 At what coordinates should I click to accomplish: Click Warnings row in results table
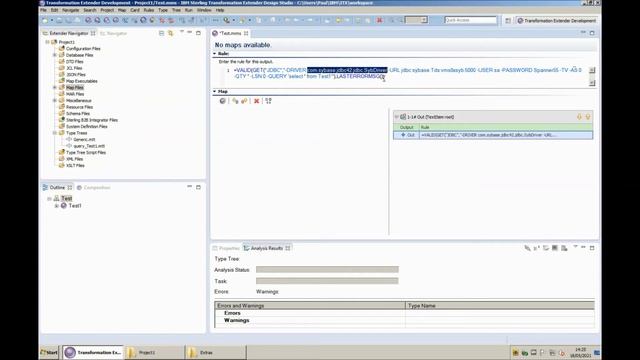(x=404, y=320)
